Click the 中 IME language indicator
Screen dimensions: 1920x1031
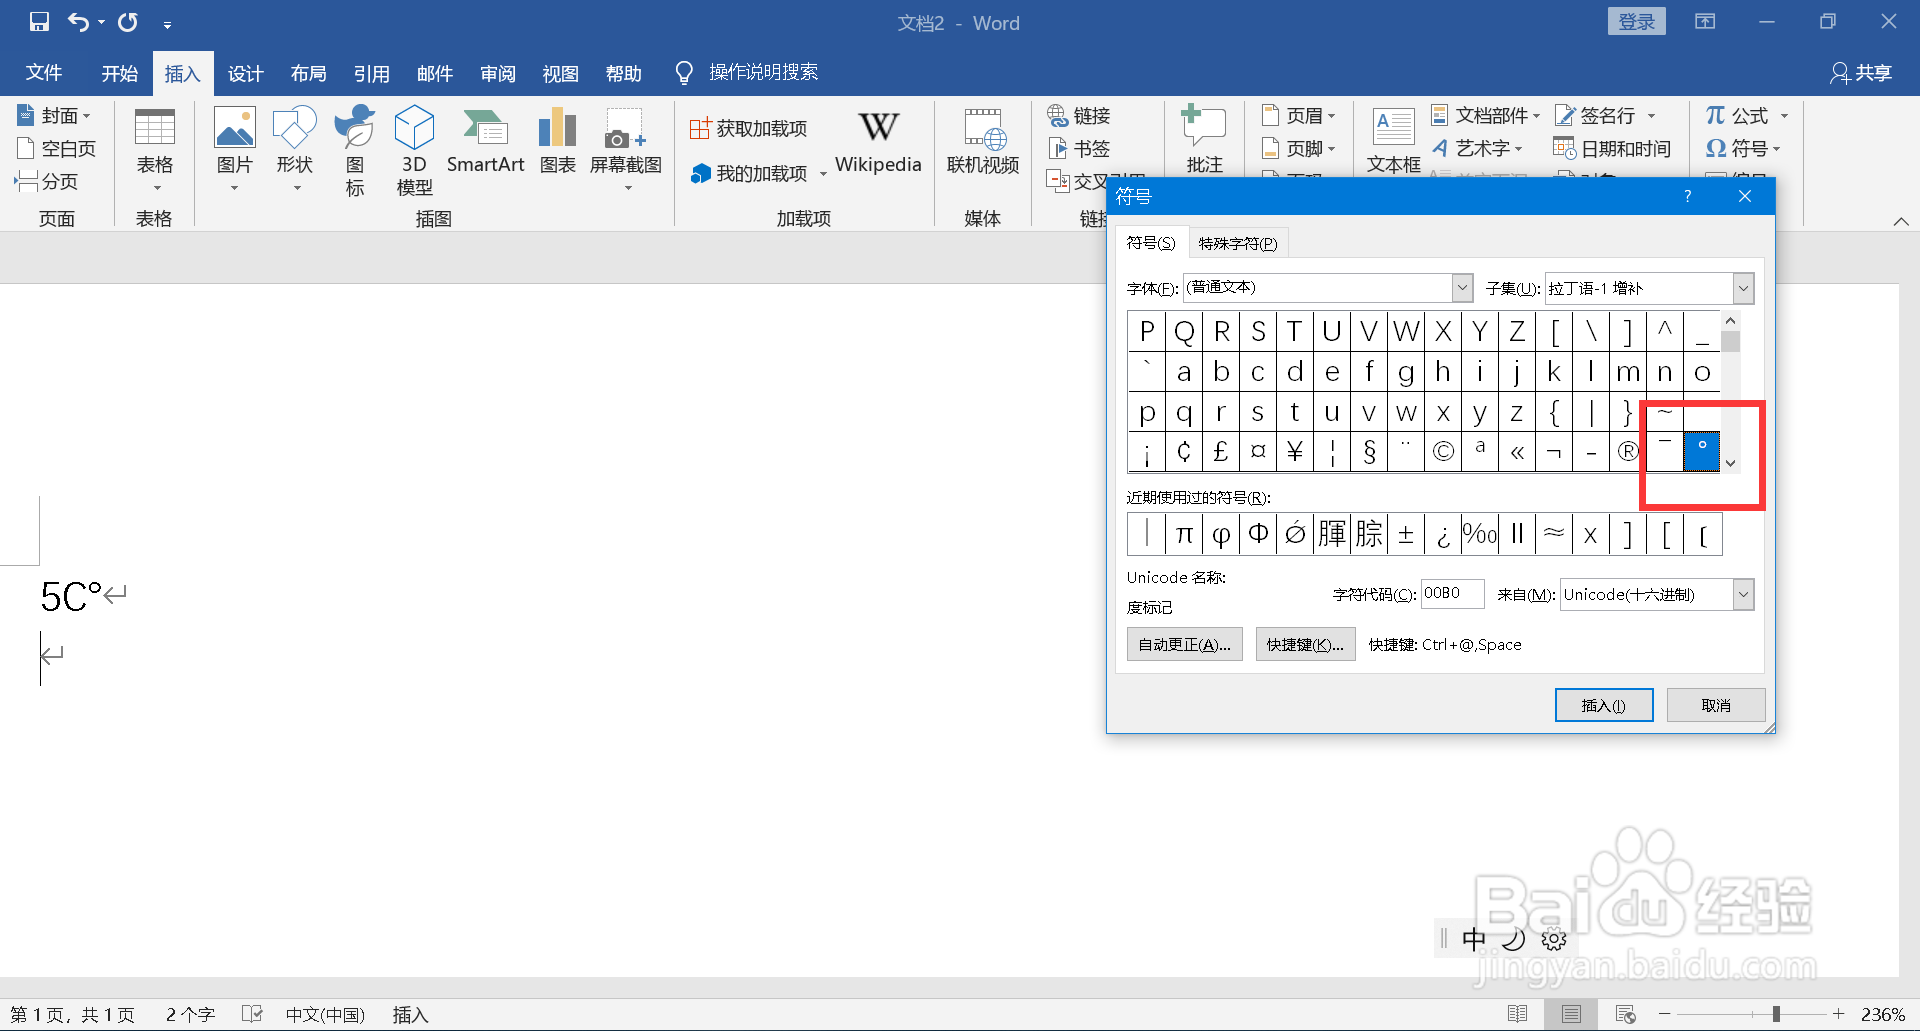point(1474,939)
